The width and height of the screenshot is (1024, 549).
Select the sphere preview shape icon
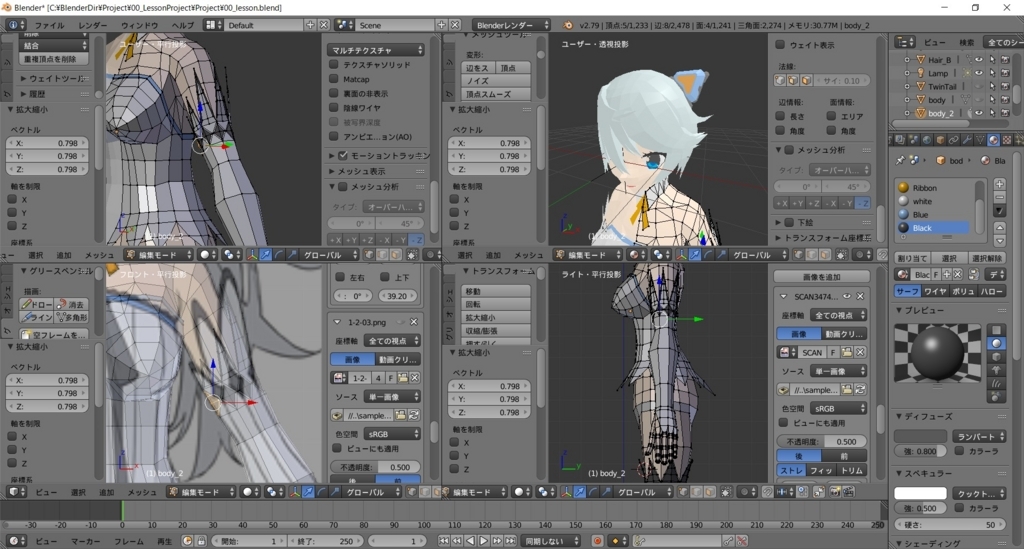996,343
